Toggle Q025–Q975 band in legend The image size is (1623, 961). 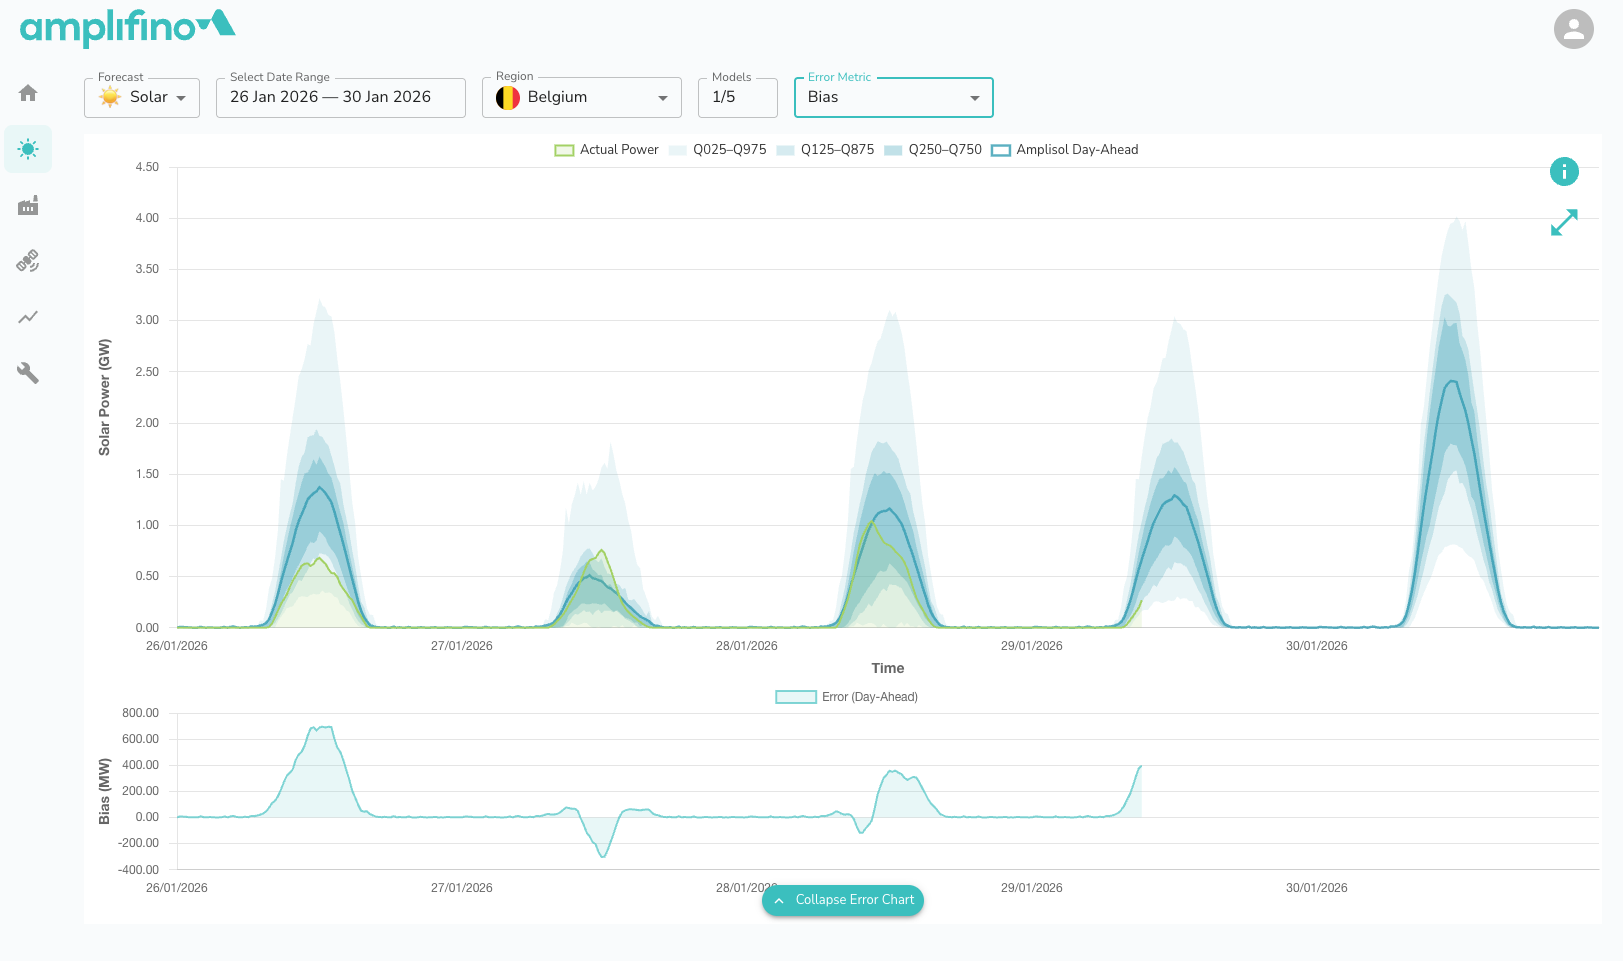[718, 150]
